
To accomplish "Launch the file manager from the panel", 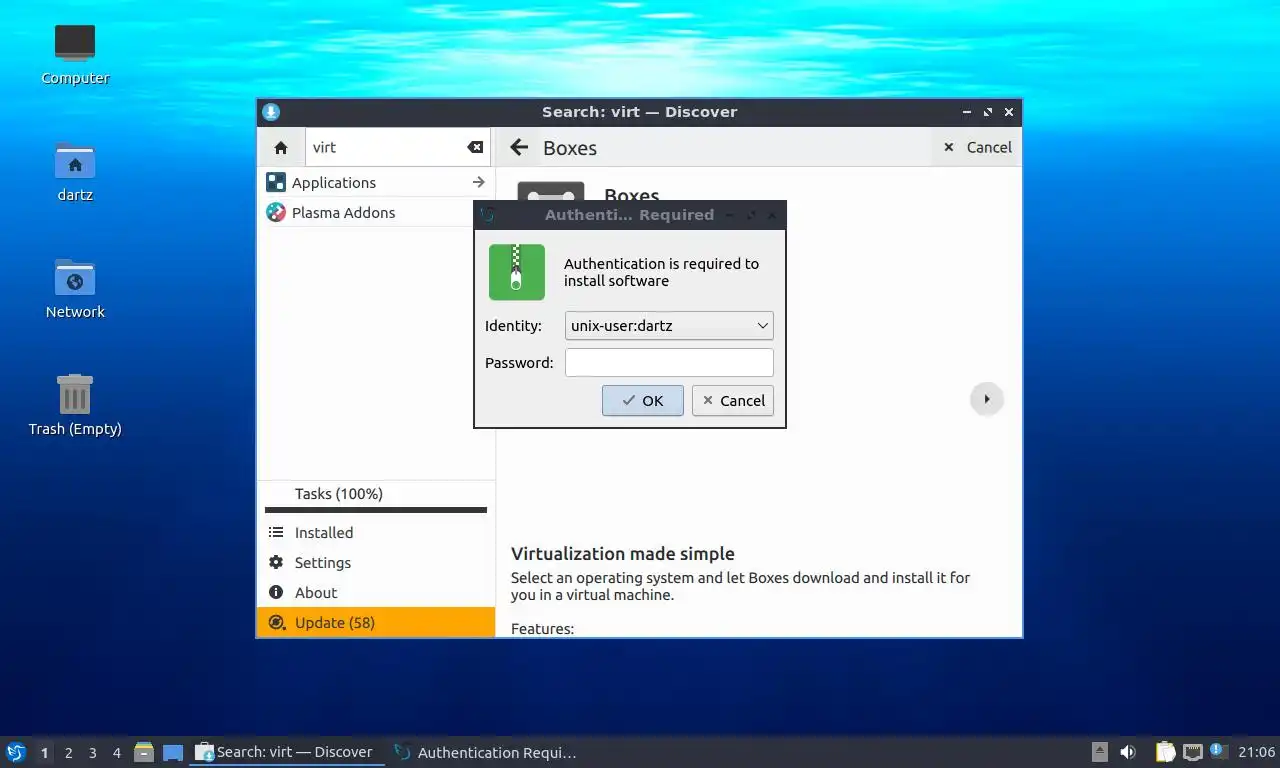I will coord(144,752).
